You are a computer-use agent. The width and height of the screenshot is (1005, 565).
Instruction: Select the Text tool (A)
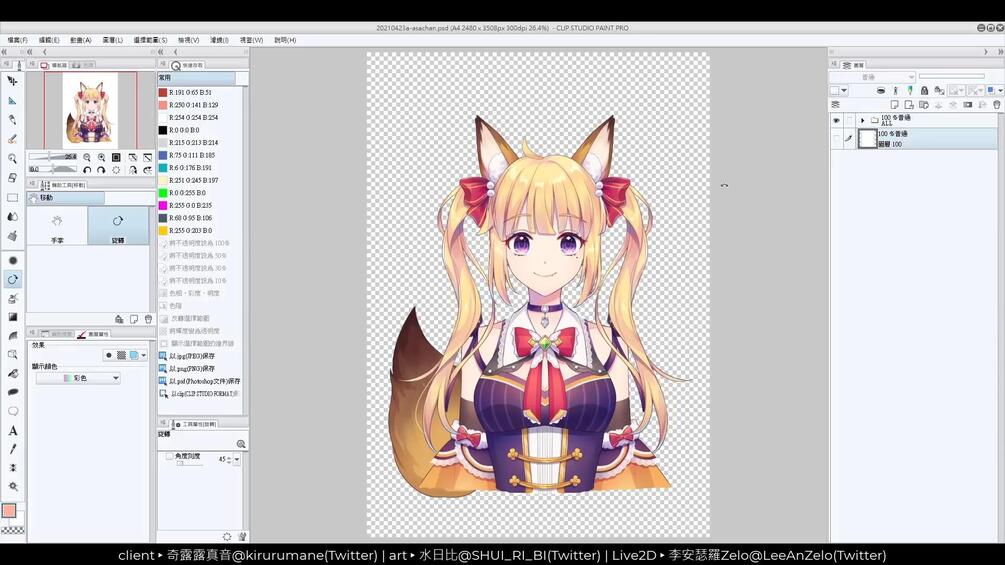pos(12,430)
